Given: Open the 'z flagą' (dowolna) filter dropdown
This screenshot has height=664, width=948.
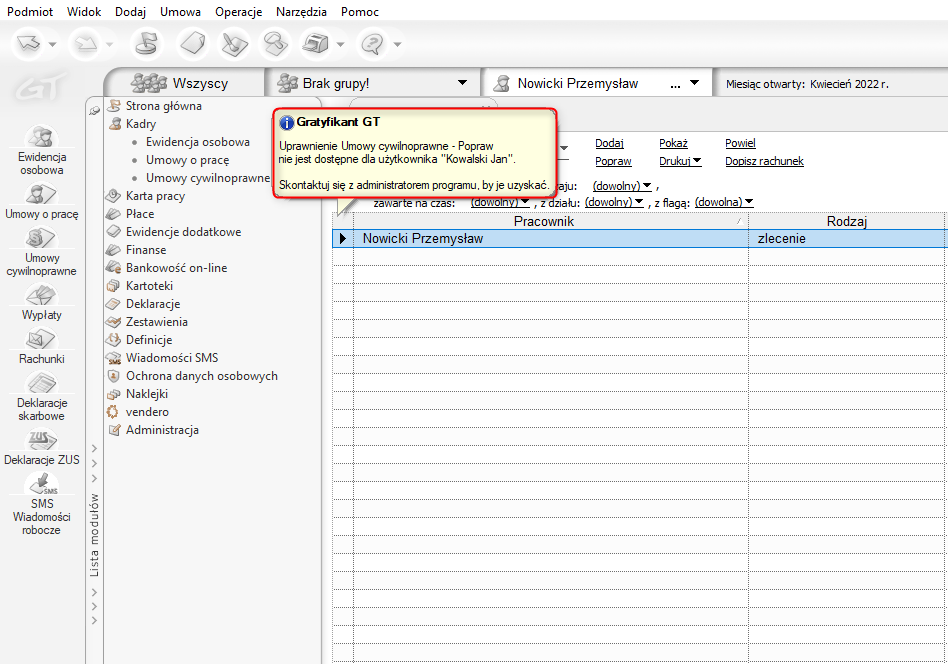Looking at the screenshot, I should pos(724,202).
